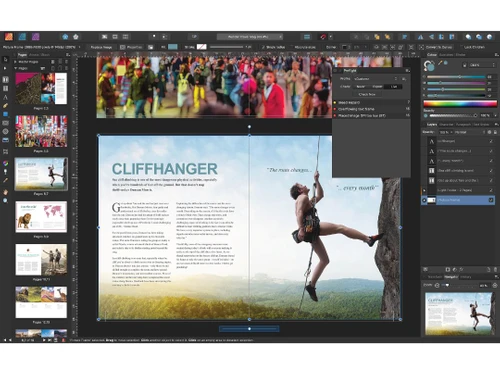
Task: Select the Move tool arrow
Action: tap(5, 59)
